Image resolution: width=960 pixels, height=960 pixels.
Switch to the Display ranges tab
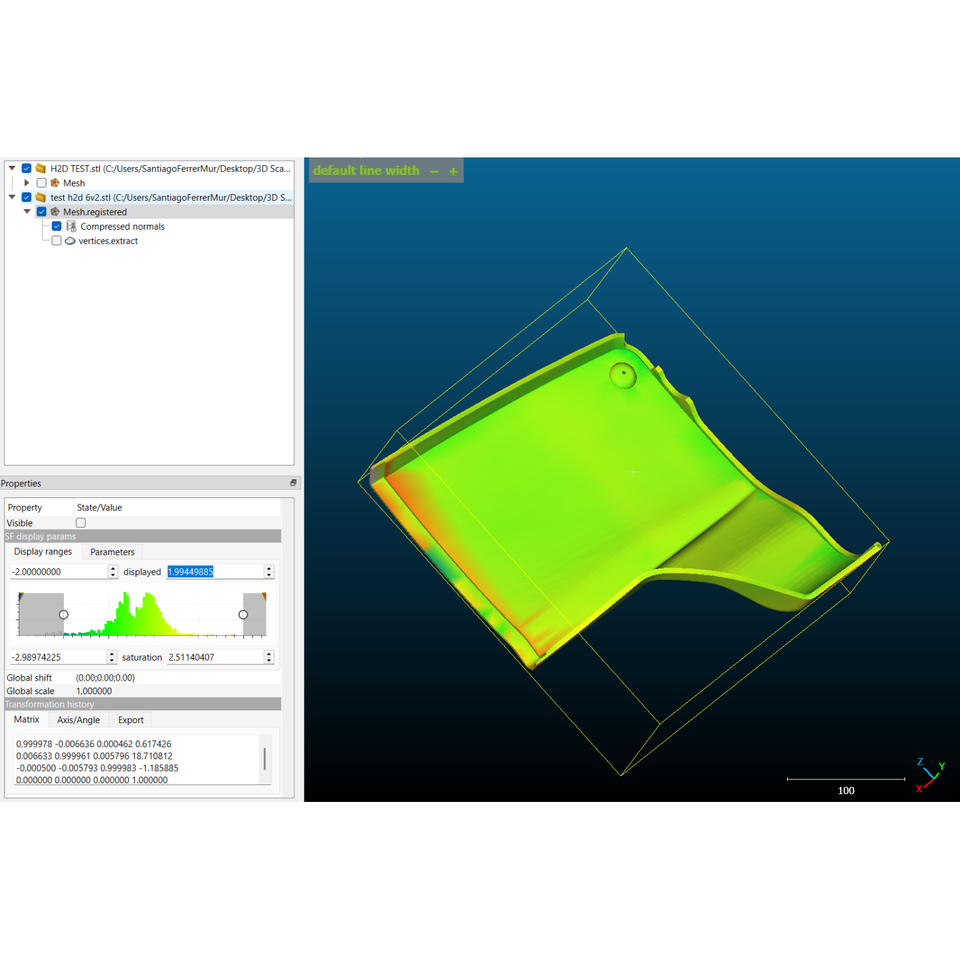click(43, 552)
